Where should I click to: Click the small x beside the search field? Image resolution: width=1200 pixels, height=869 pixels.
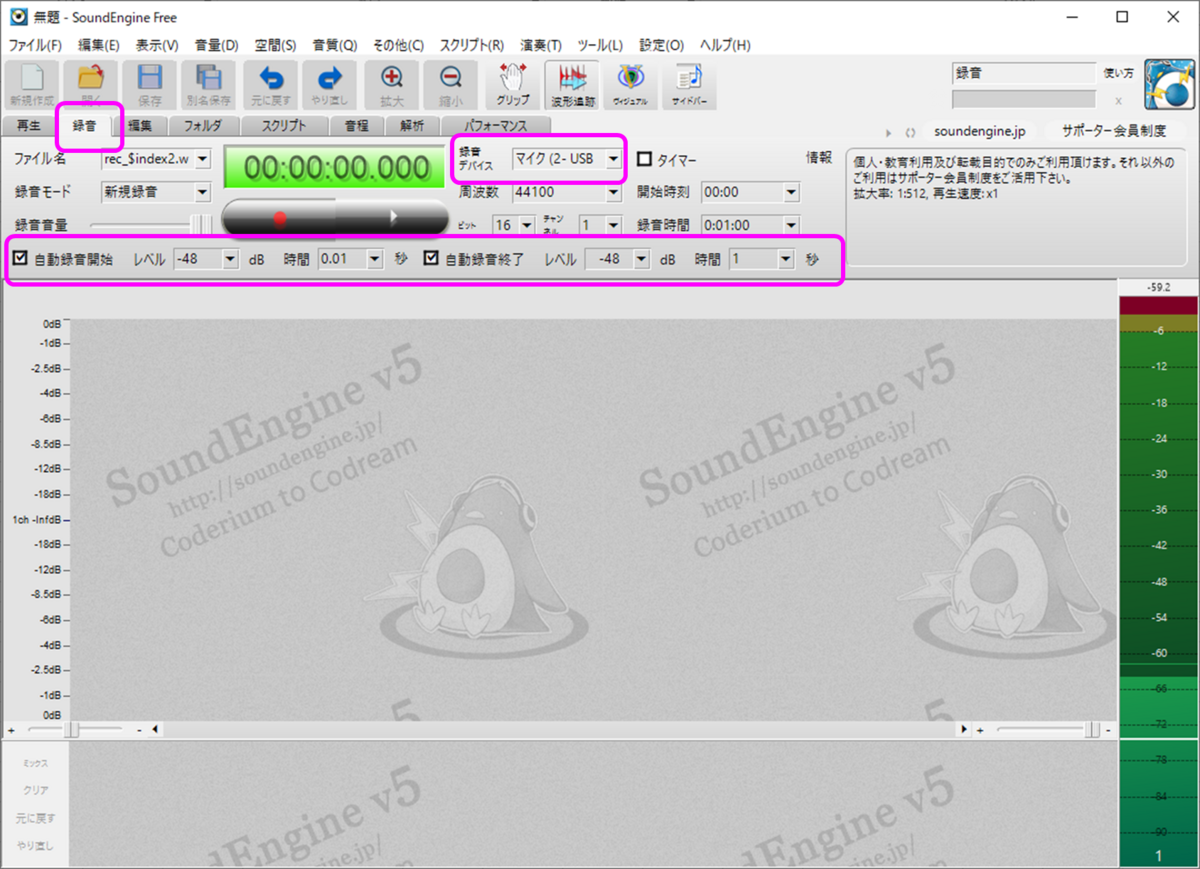coord(1118,101)
